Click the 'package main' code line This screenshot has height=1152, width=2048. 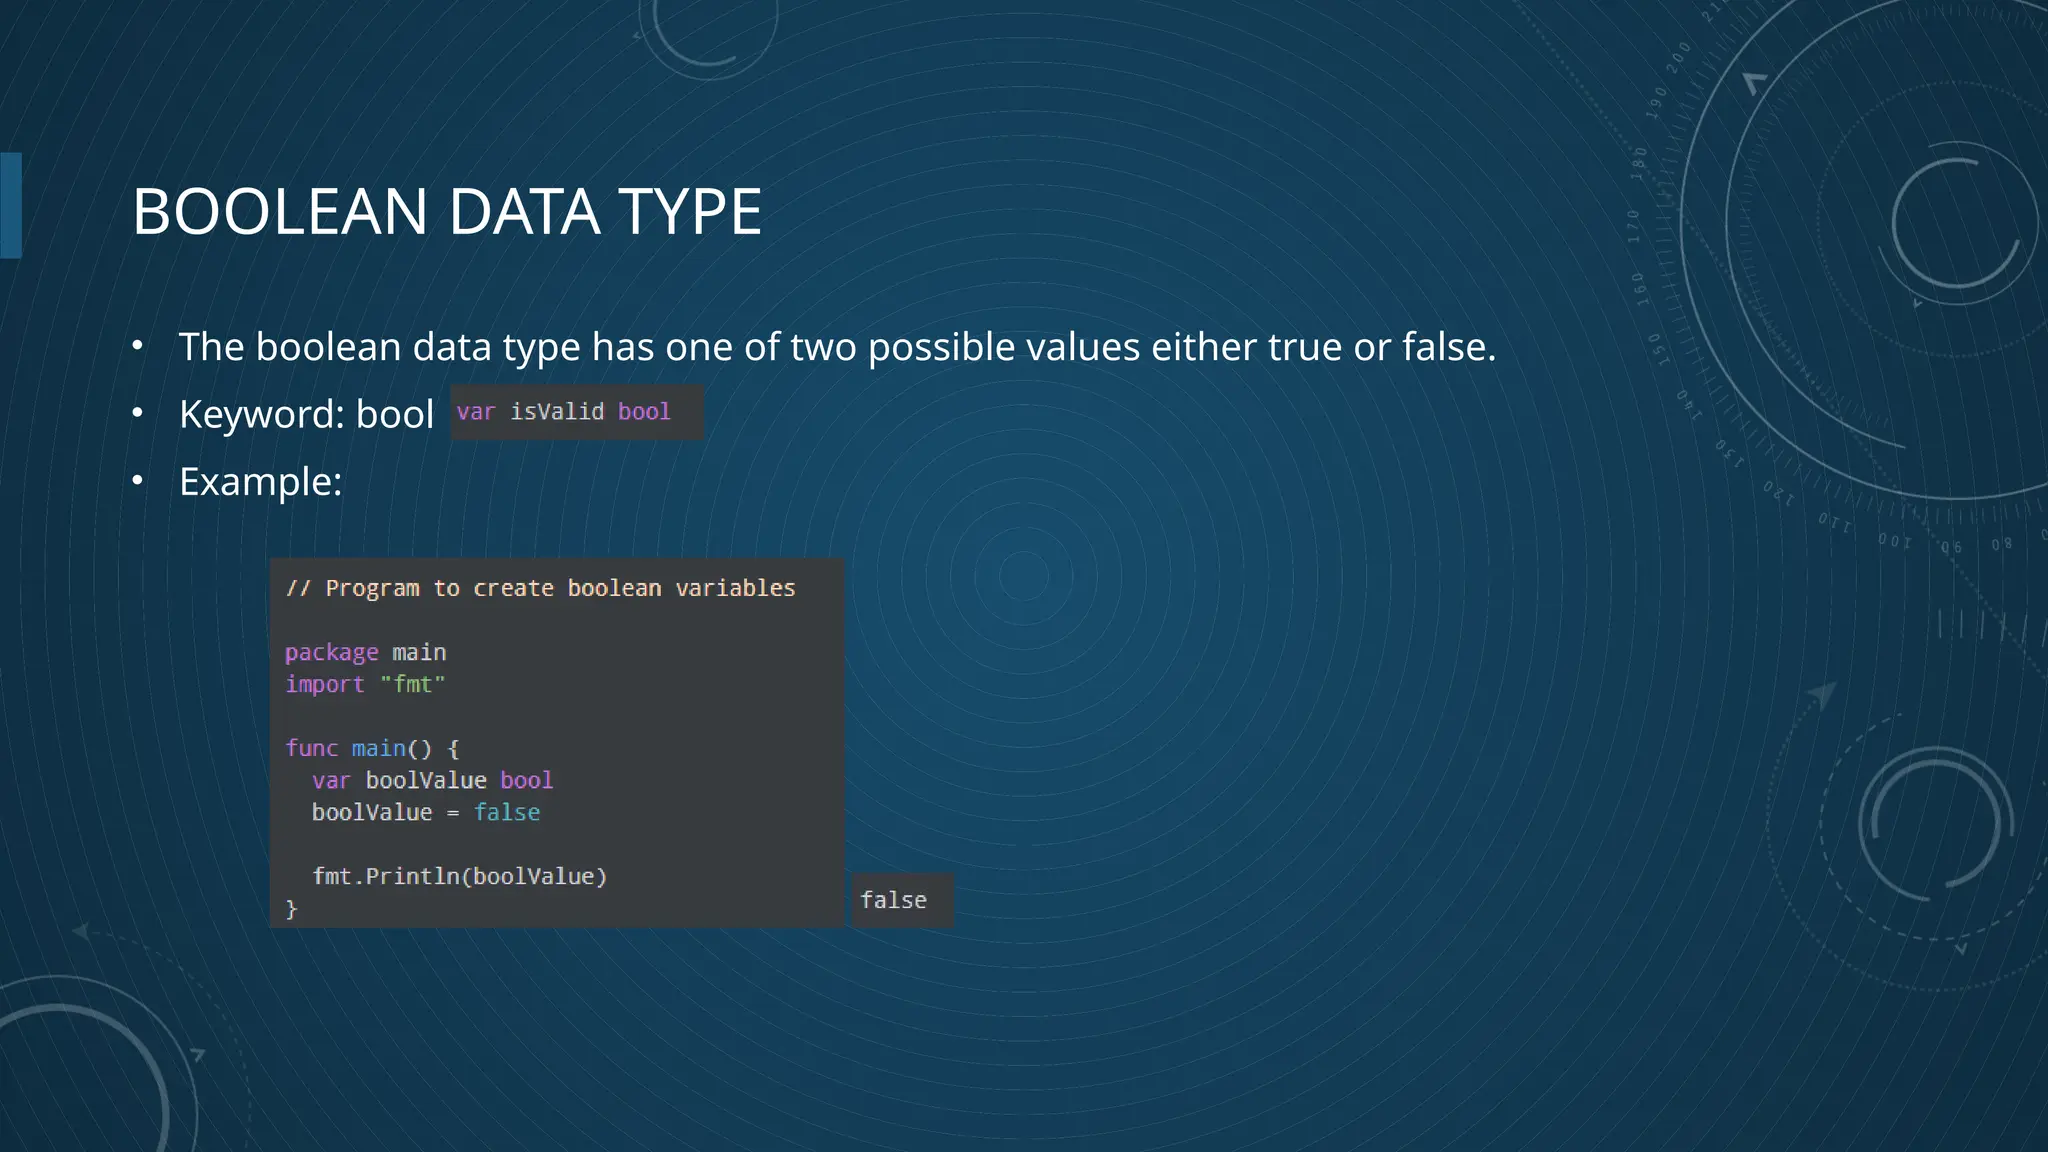coord(366,652)
